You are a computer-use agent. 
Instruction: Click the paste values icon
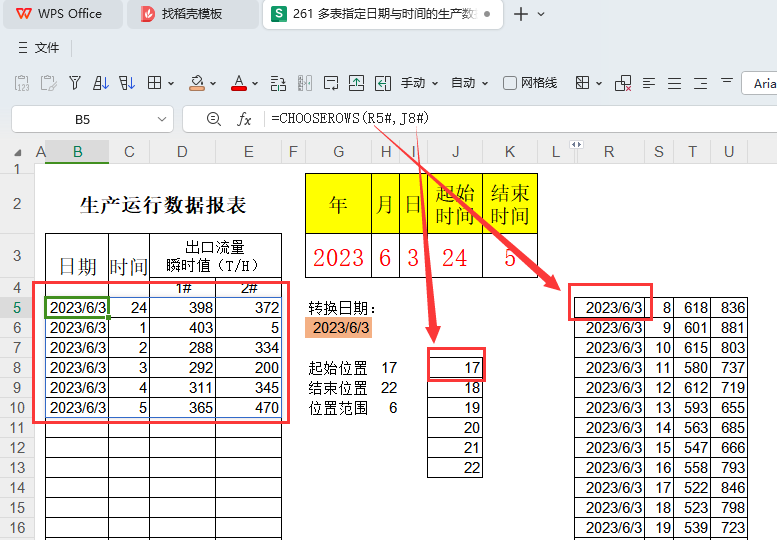(x=22, y=83)
